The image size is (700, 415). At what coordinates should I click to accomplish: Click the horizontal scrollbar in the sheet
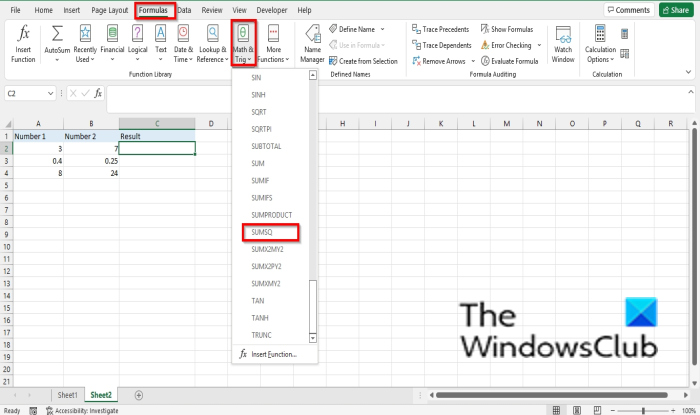pyautogui.click(x=552, y=395)
